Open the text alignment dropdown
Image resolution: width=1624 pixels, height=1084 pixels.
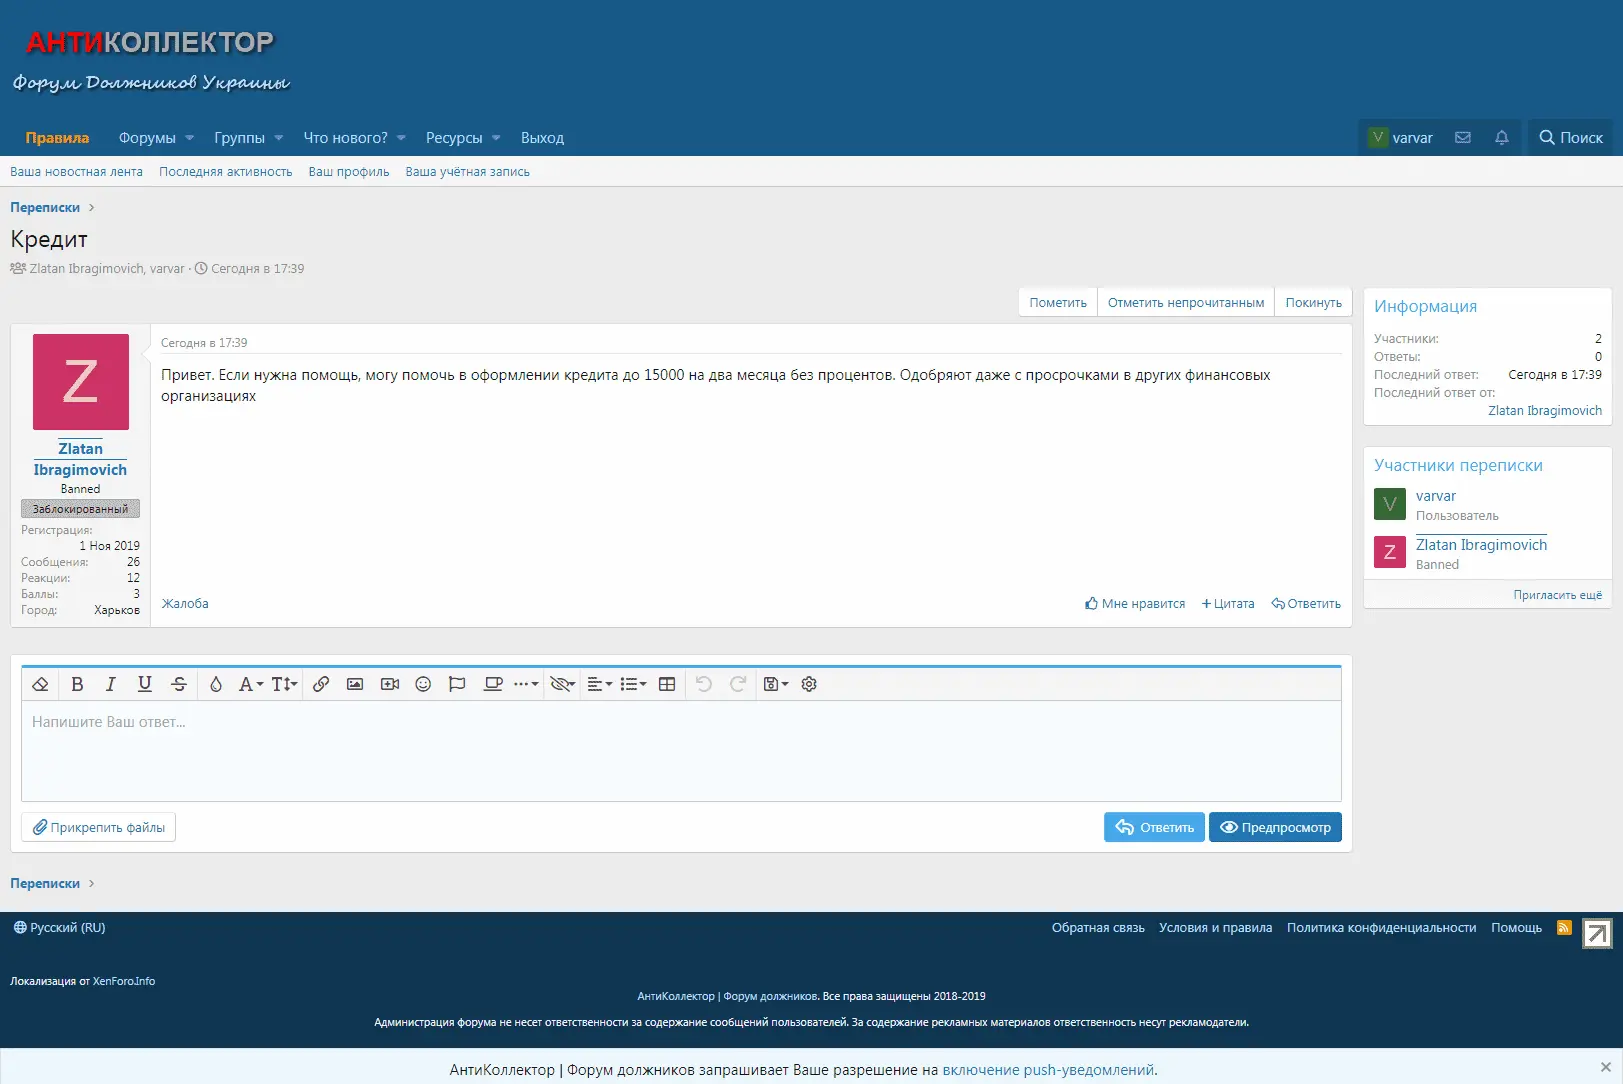click(x=599, y=684)
